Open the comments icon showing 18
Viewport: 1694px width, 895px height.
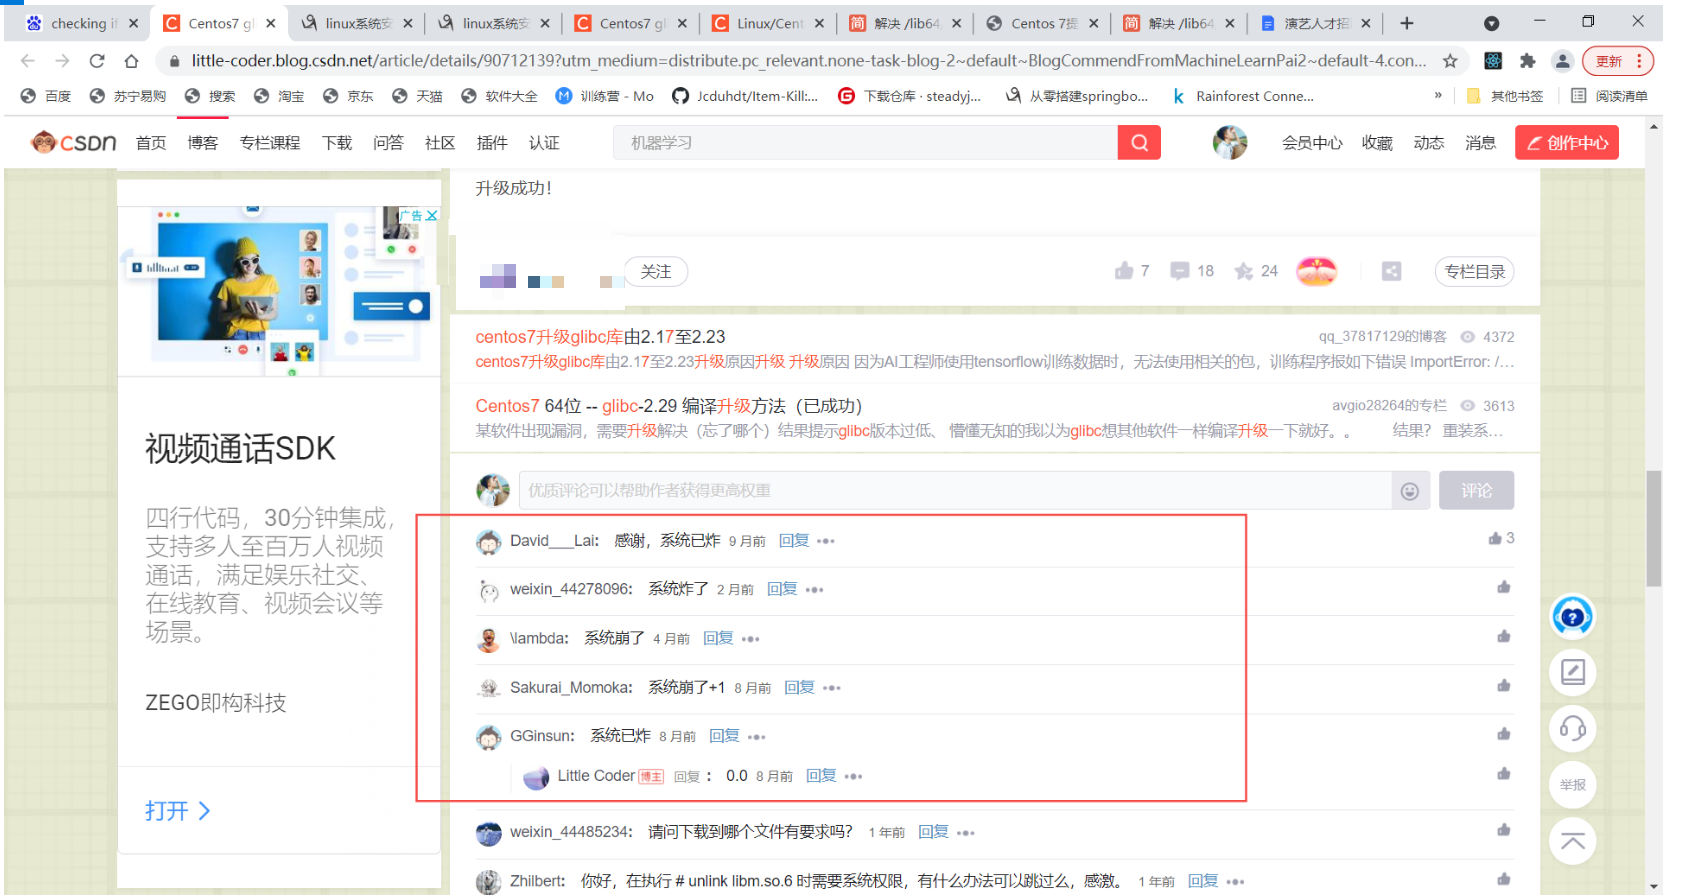pos(1180,271)
